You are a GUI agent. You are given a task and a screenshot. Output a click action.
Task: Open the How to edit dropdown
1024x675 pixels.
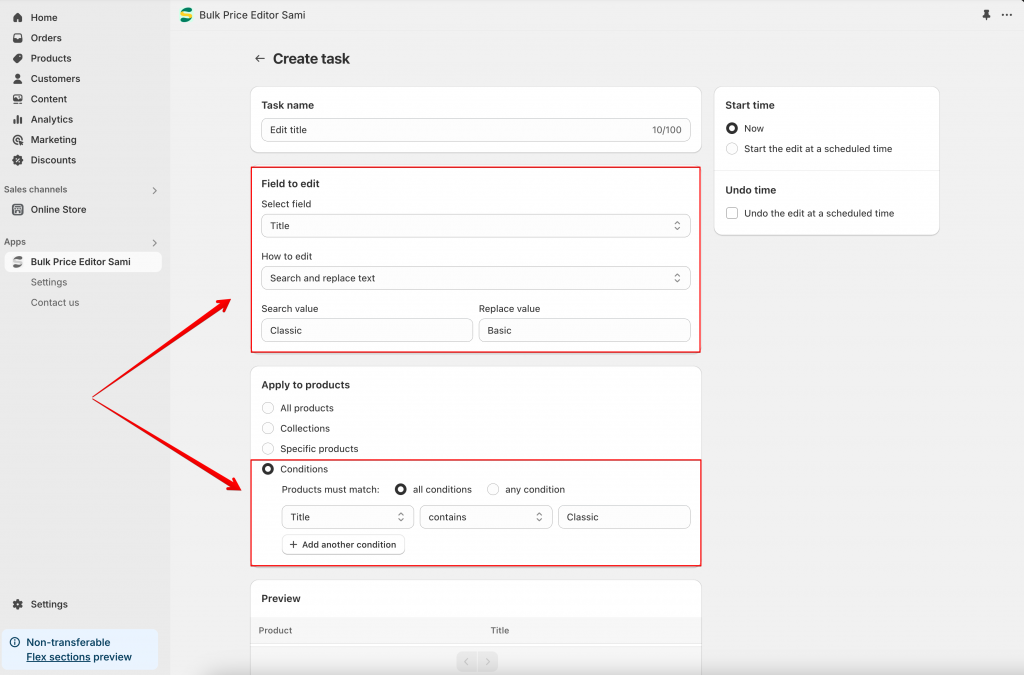(x=475, y=278)
